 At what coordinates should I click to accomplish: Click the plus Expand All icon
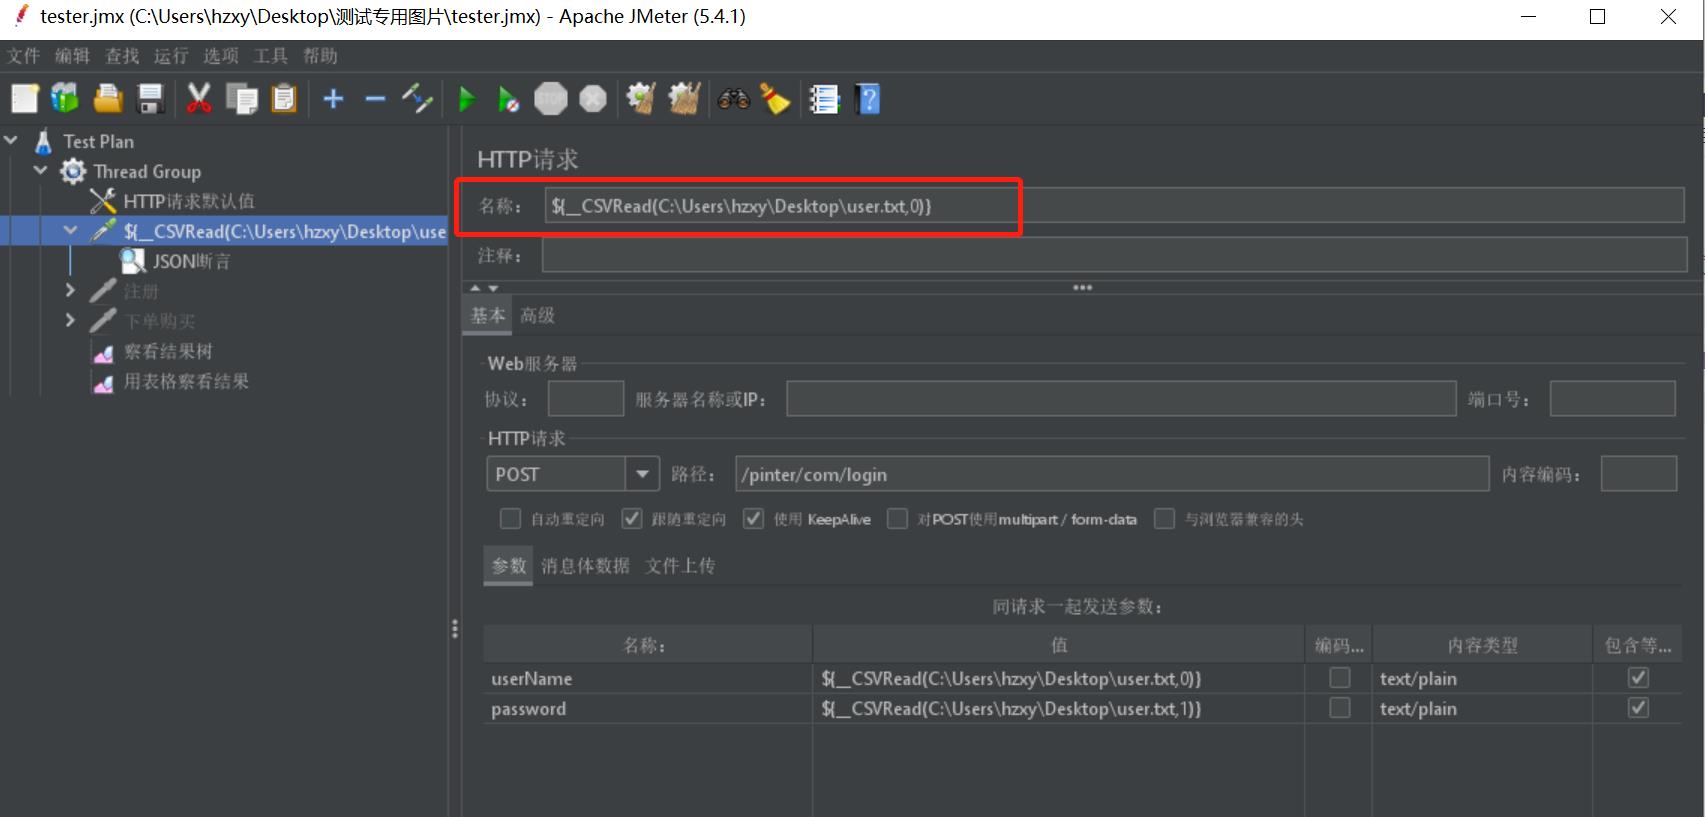[x=333, y=99]
